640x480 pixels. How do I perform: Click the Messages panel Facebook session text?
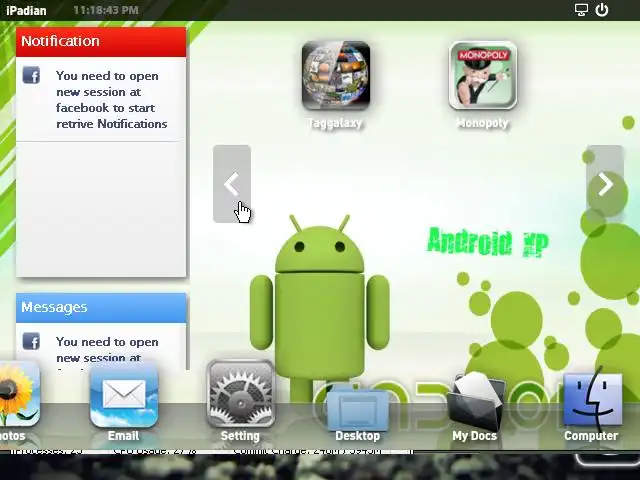pyautogui.click(x=107, y=350)
